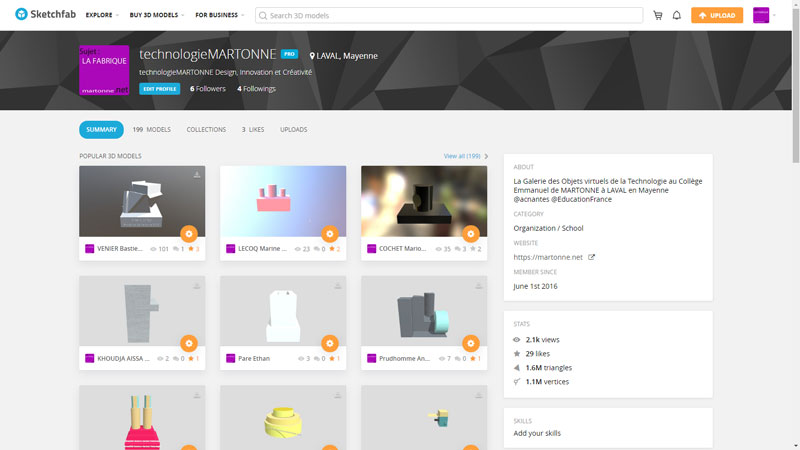The height and width of the screenshot is (450, 800).
Task: Click the like star on the COCHET Mario card
Action: (472, 249)
